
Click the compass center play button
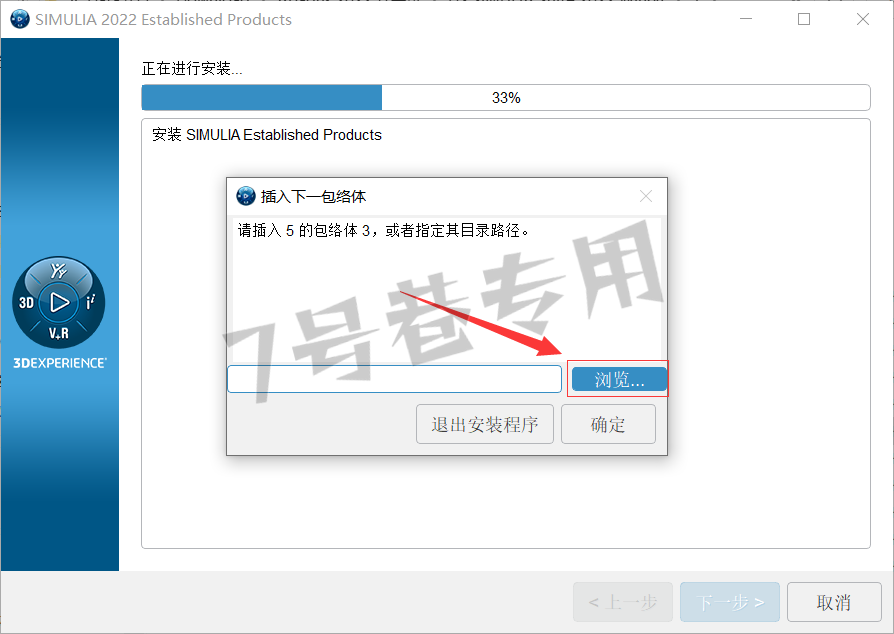tap(59, 302)
